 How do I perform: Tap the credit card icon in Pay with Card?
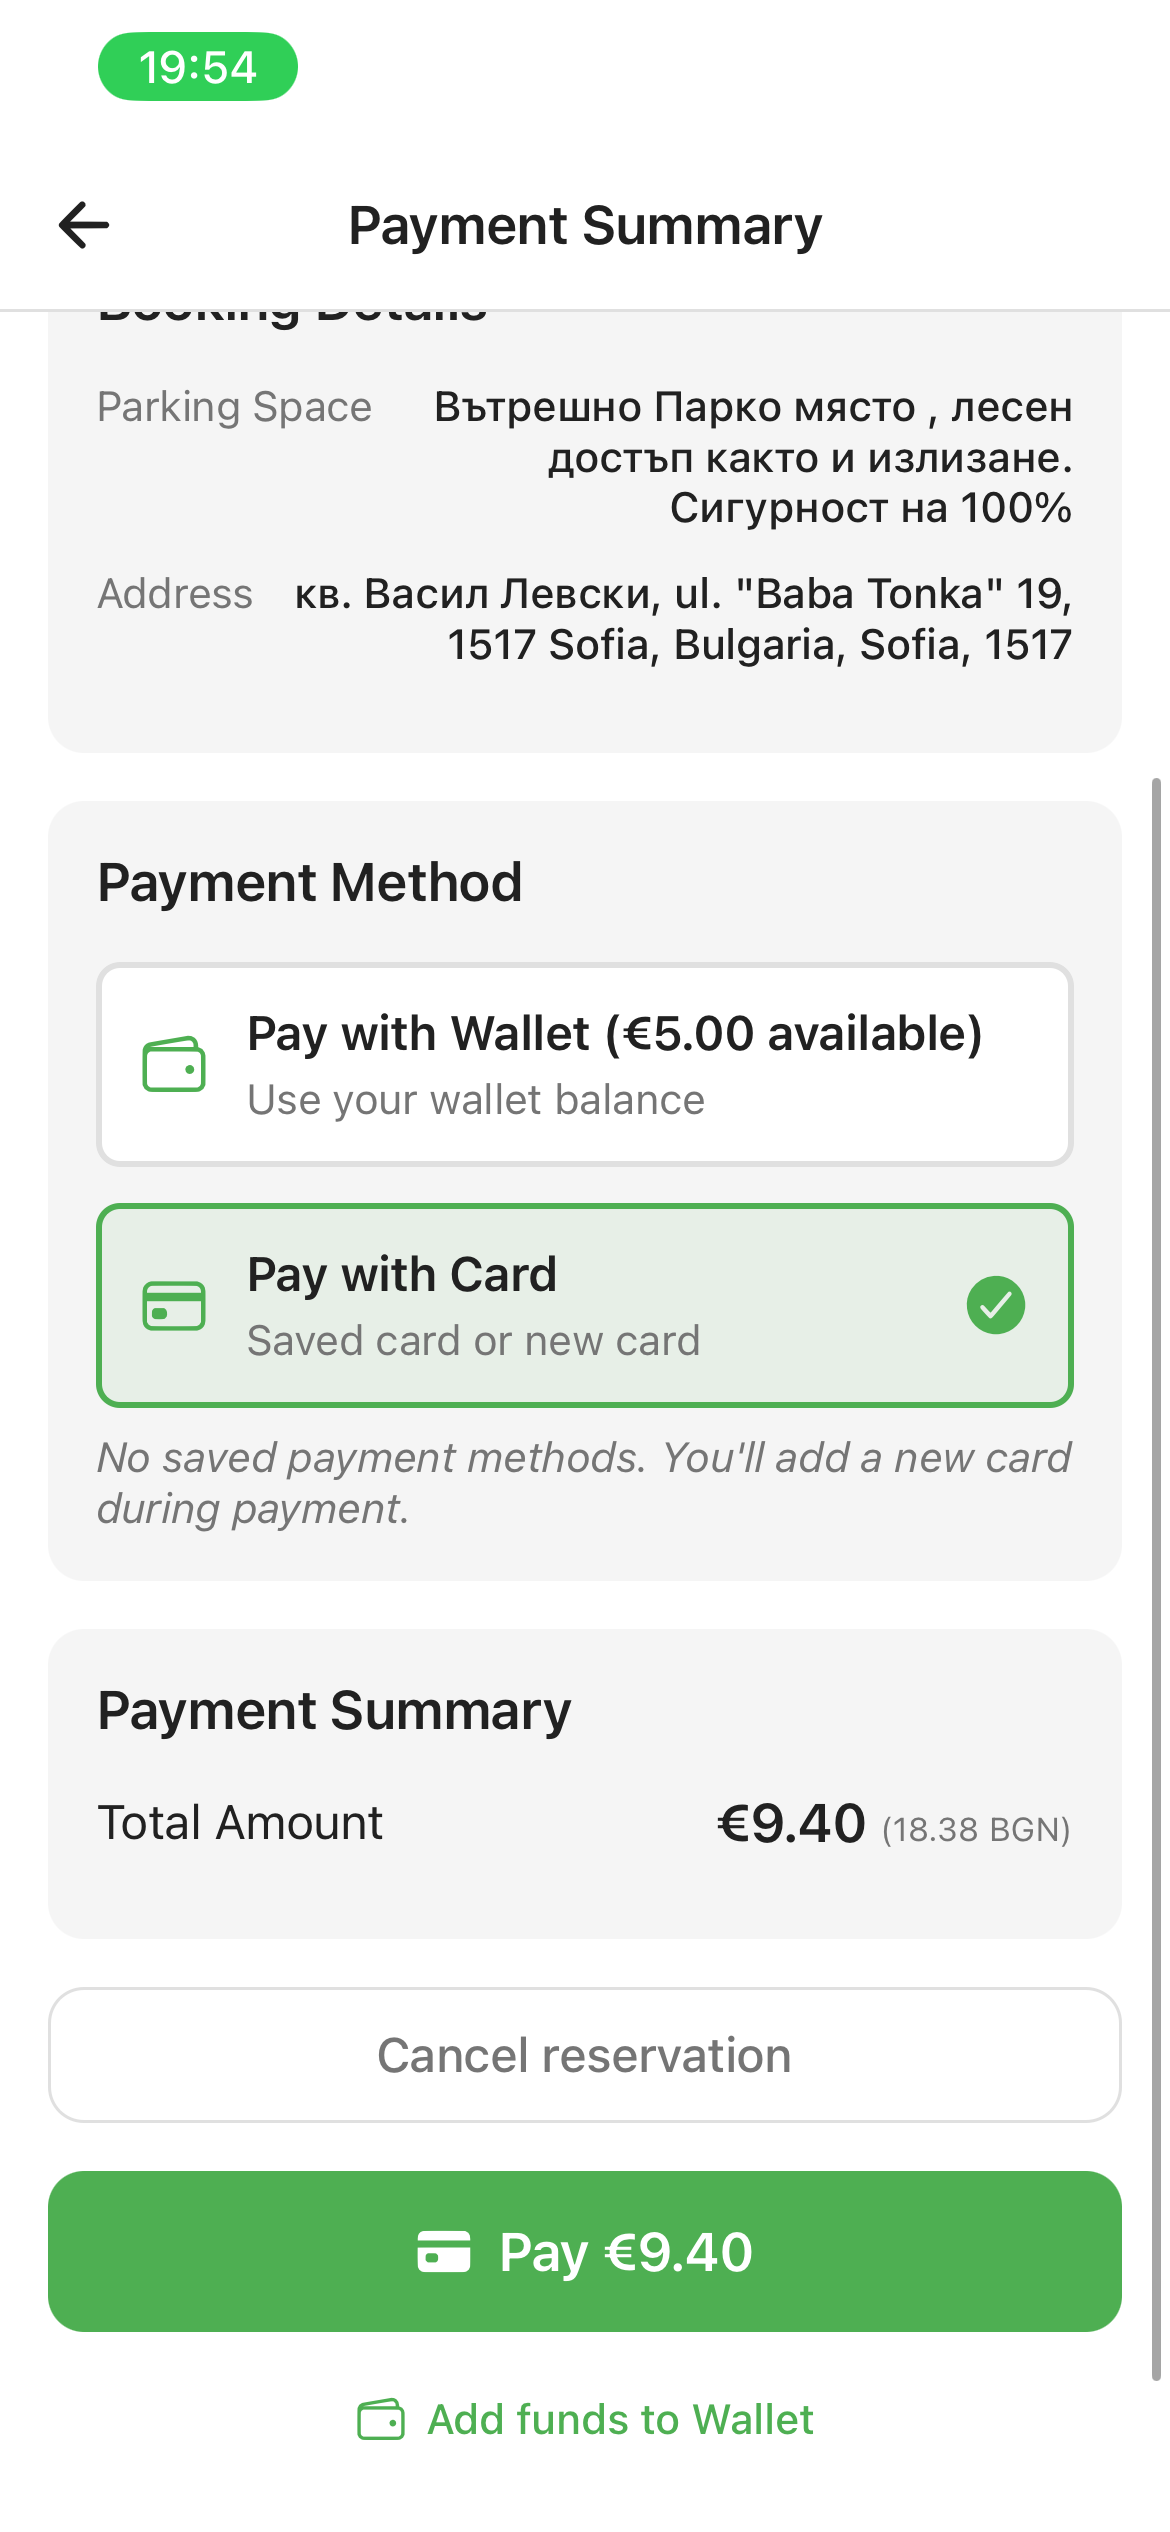(174, 1306)
